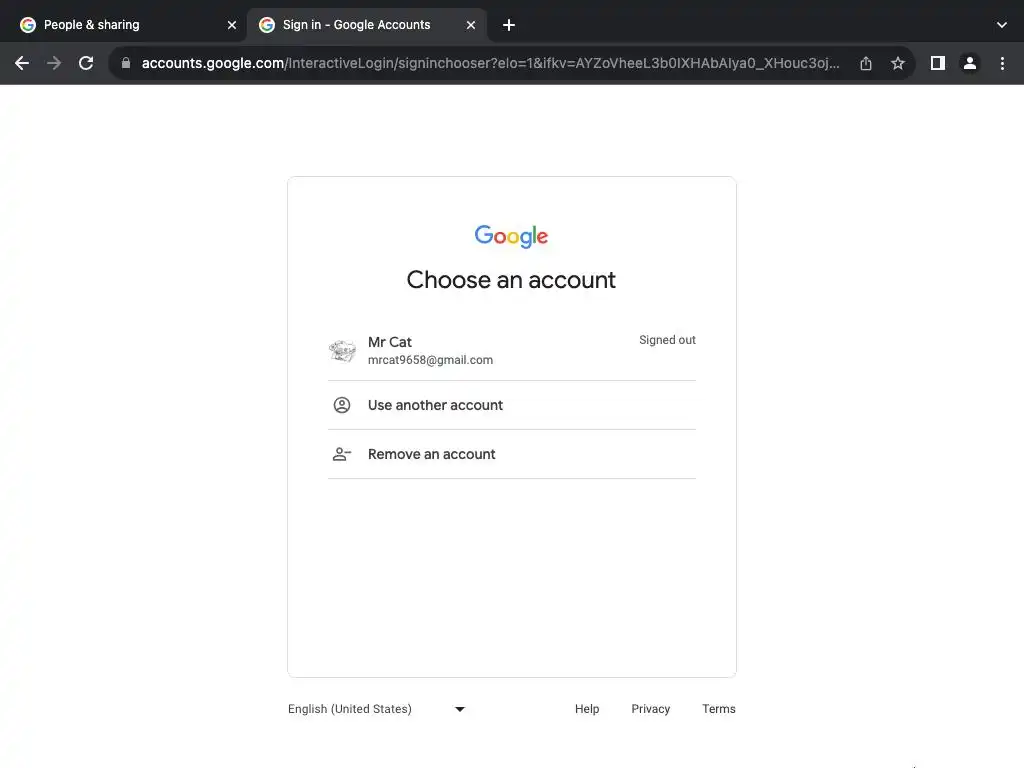Close the People & sharing tab
This screenshot has height=768, width=1024.
point(232,25)
